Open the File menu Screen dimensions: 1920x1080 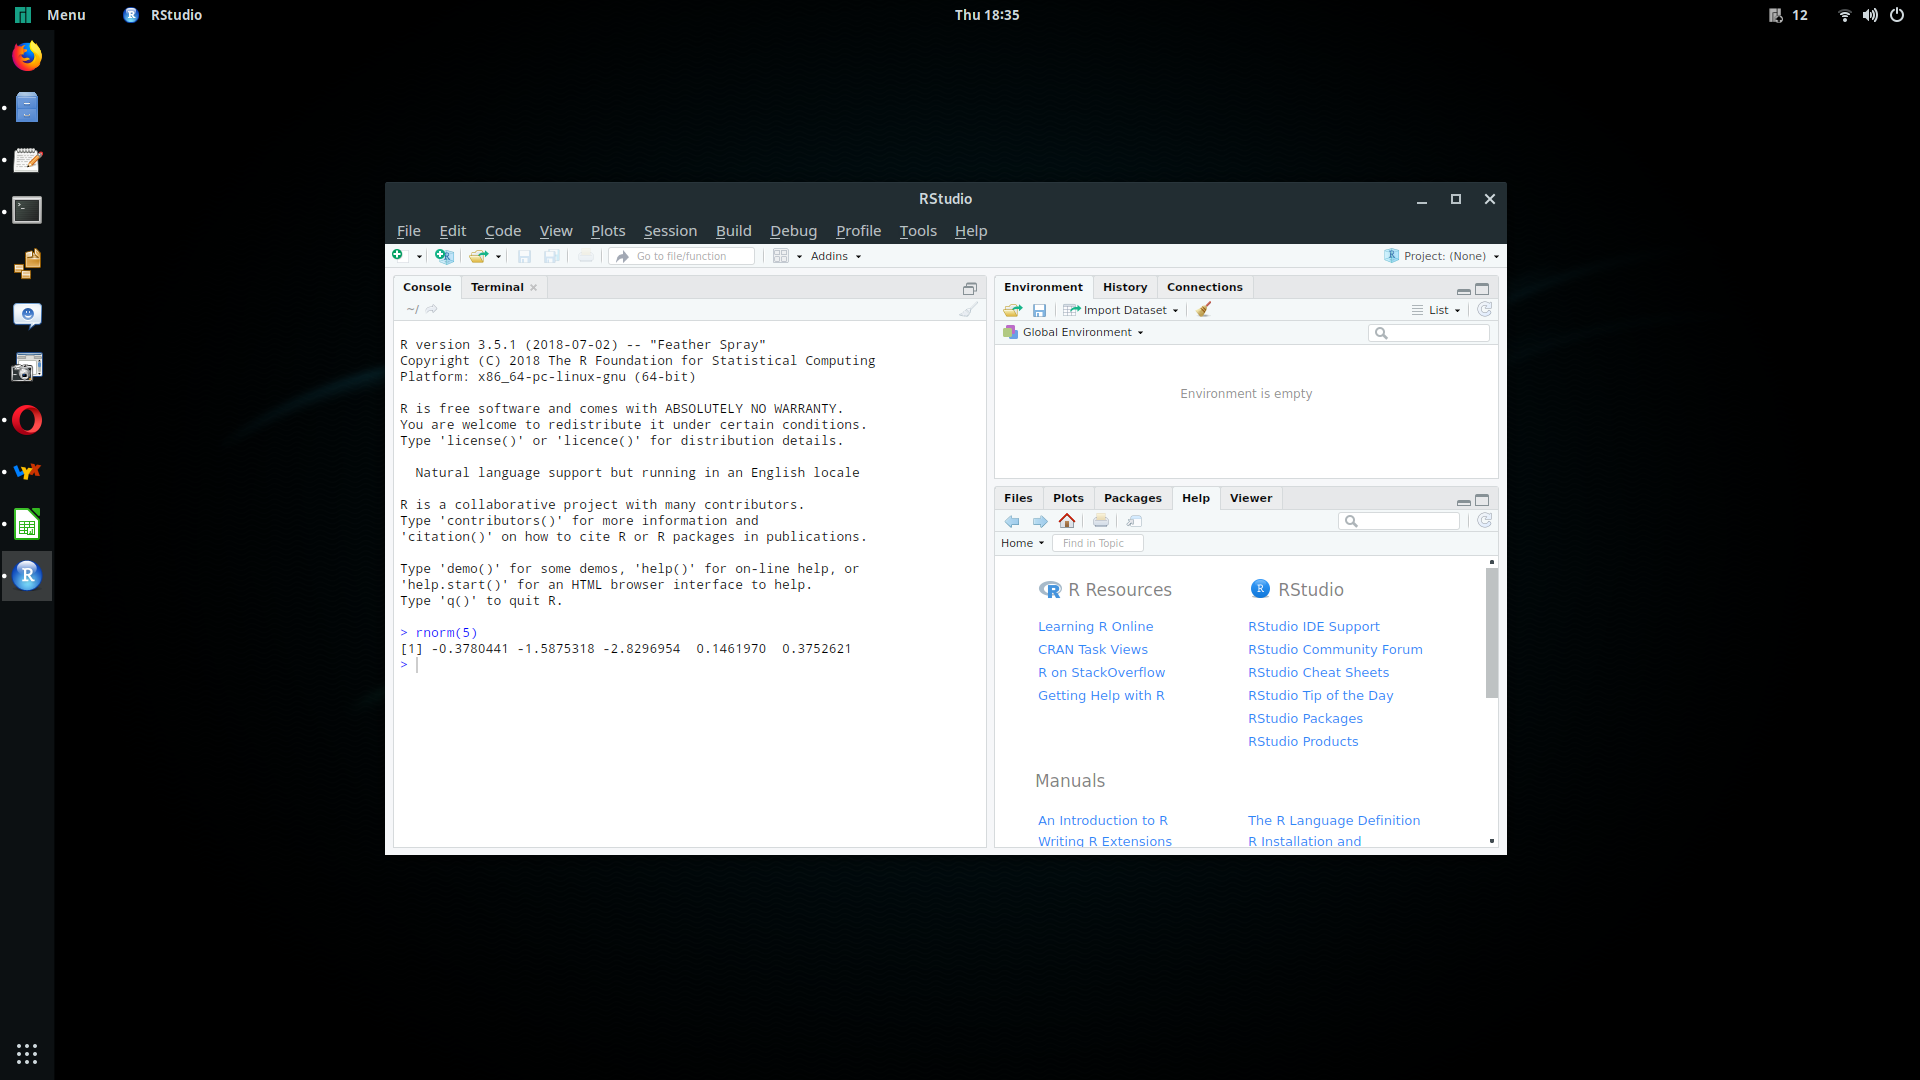coord(408,231)
